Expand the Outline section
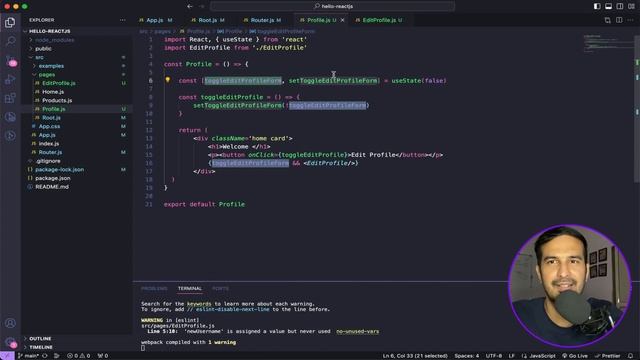 76,338
